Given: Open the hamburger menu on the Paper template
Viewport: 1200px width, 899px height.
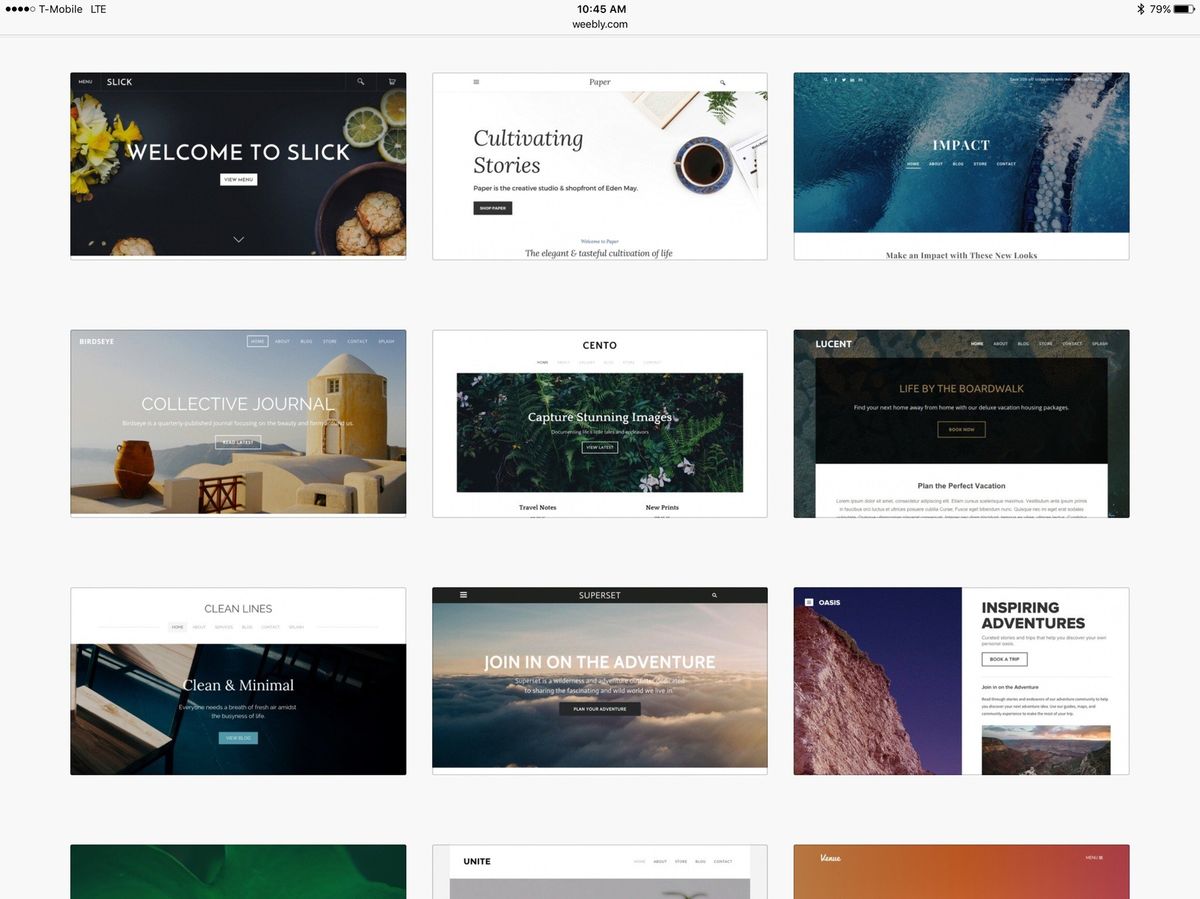Looking at the screenshot, I should click(x=475, y=81).
